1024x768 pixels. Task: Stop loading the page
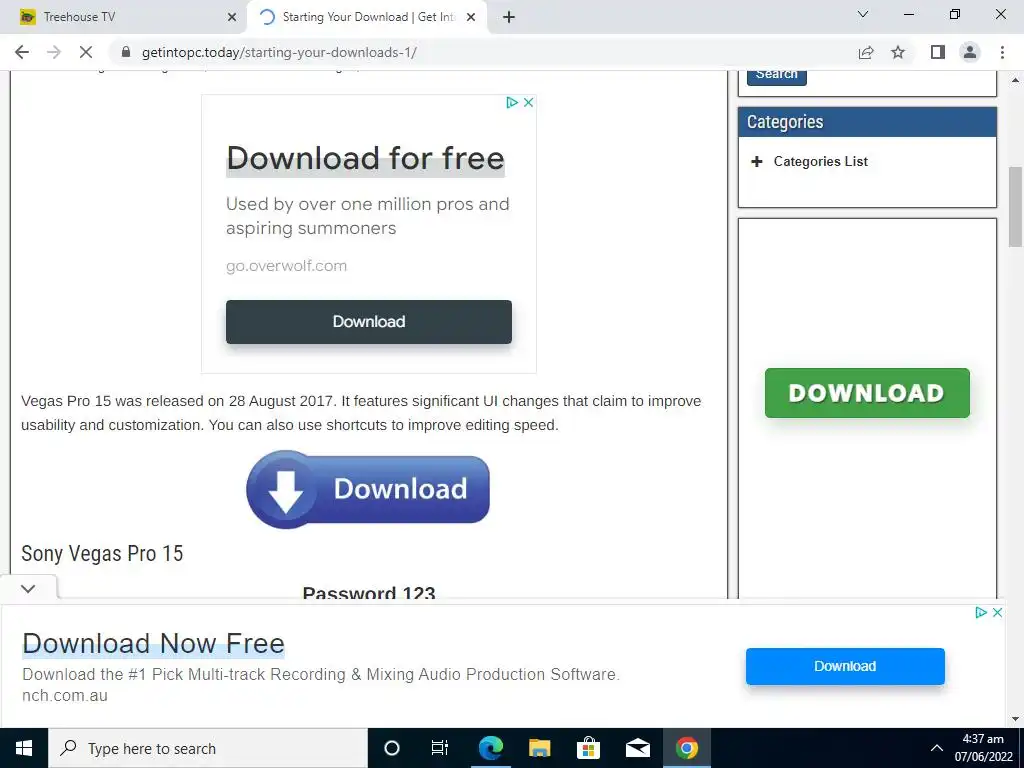[86, 52]
